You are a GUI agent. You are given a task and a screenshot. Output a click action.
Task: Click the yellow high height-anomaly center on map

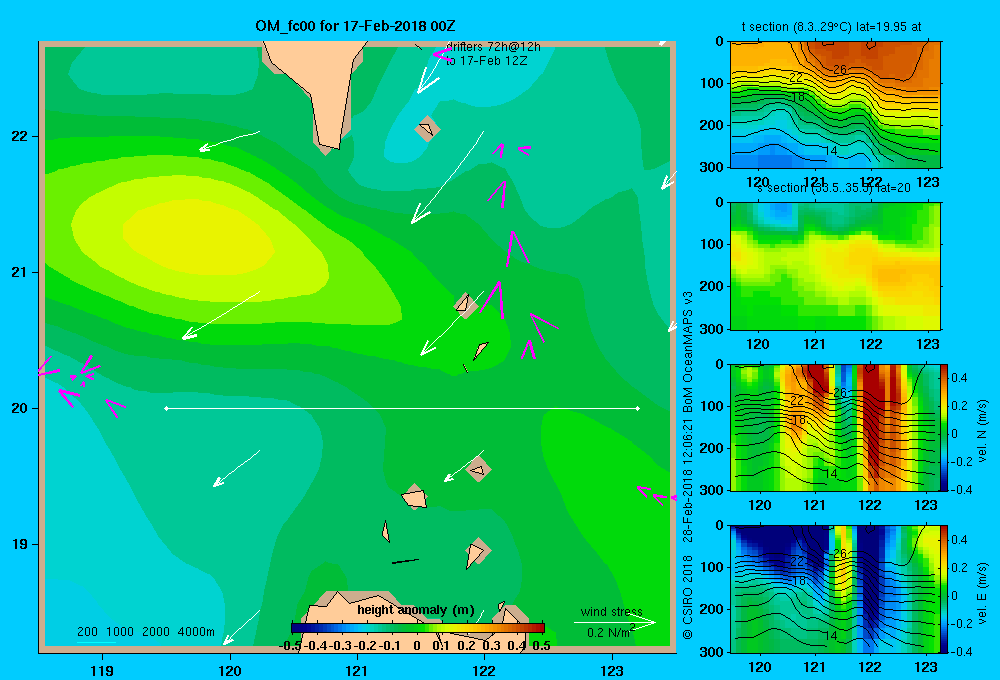click(x=198, y=237)
